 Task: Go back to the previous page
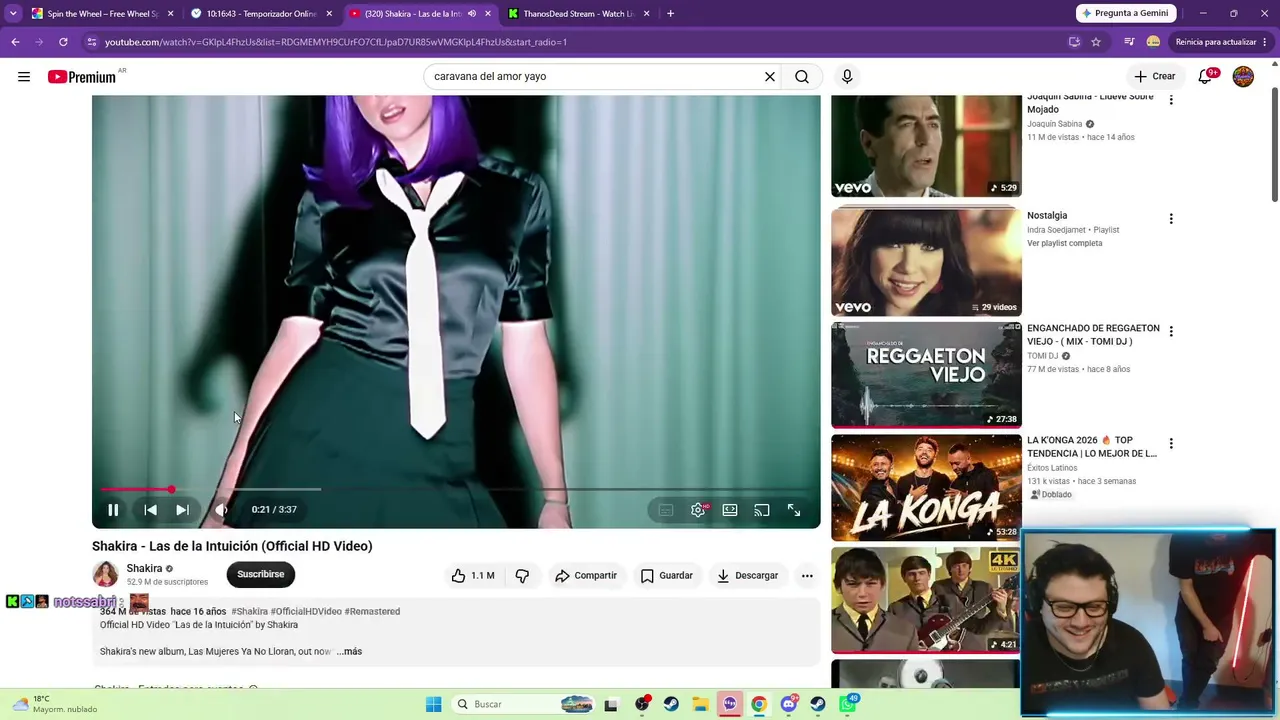click(x=15, y=42)
